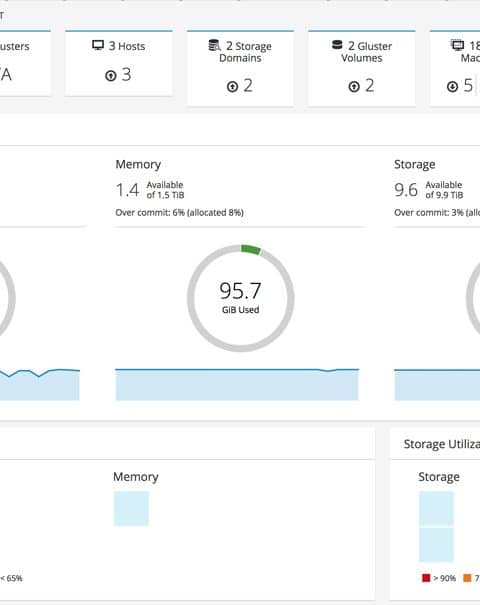Click the '< 65%' legend text
The image size is (480, 605).
[x=12, y=578]
